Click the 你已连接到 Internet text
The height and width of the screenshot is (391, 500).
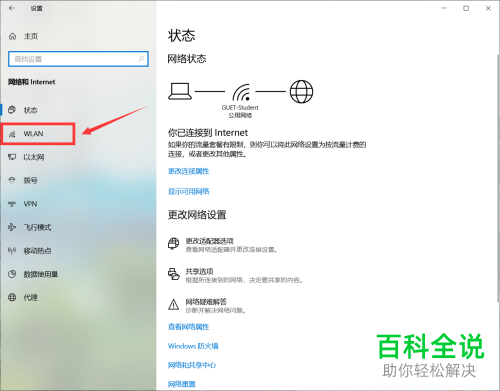click(x=208, y=133)
